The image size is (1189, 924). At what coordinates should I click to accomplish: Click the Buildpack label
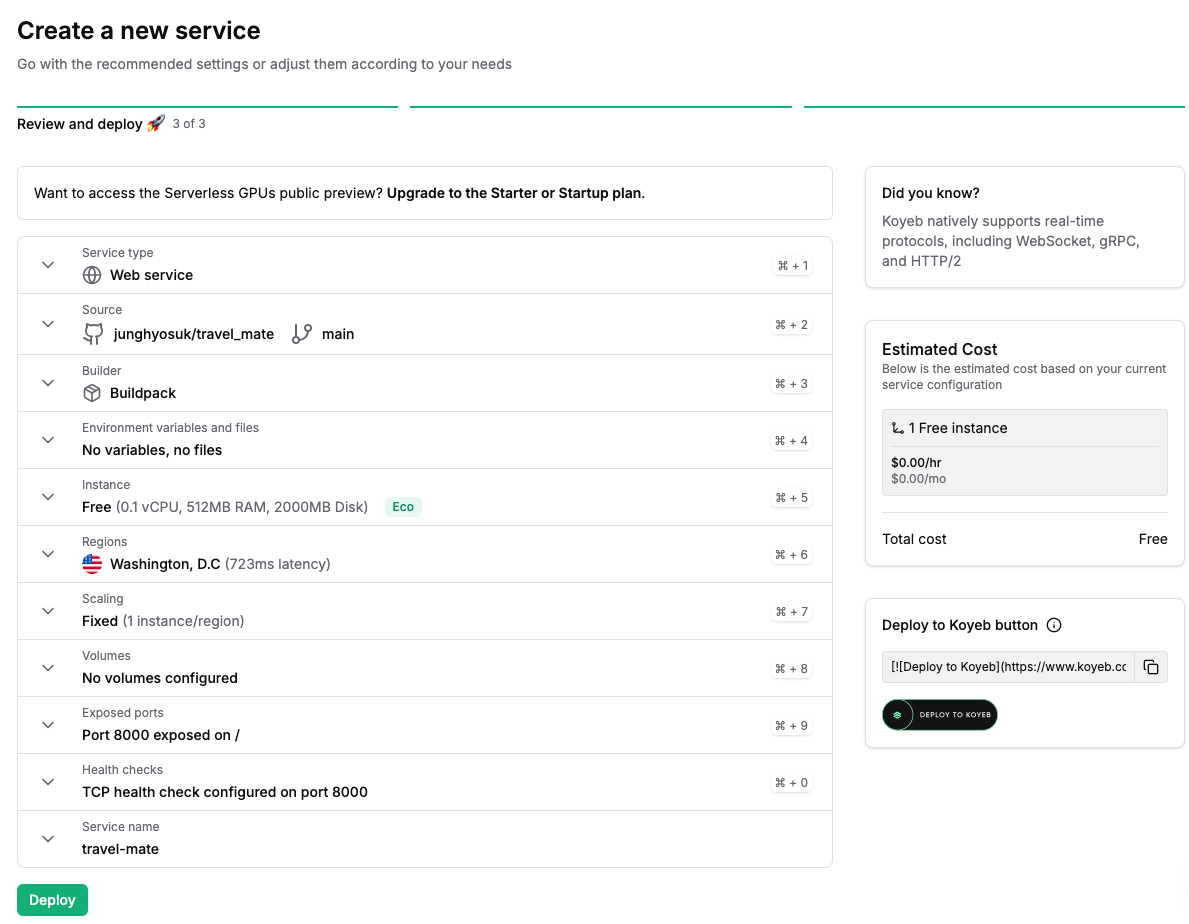[x=143, y=393]
